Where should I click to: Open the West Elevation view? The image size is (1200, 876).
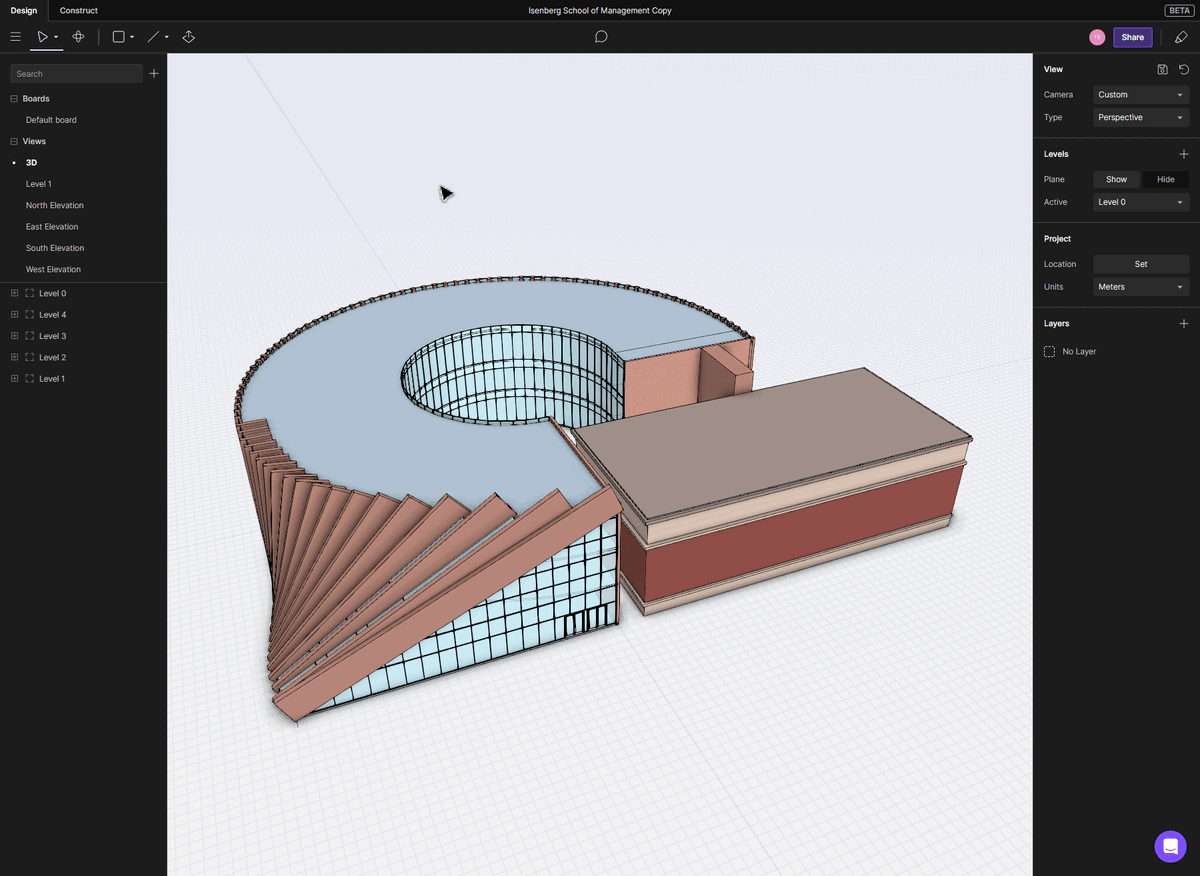click(53, 269)
